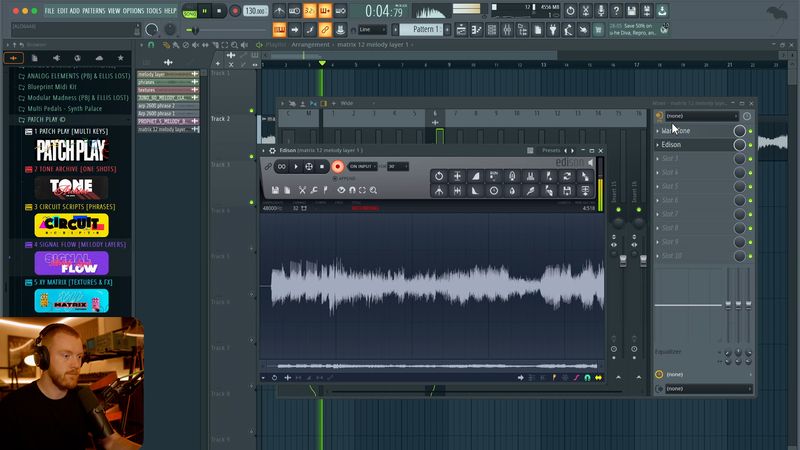Click Edison normalize/fade-in ramp icon
The image size is (800, 450).
pos(476,176)
